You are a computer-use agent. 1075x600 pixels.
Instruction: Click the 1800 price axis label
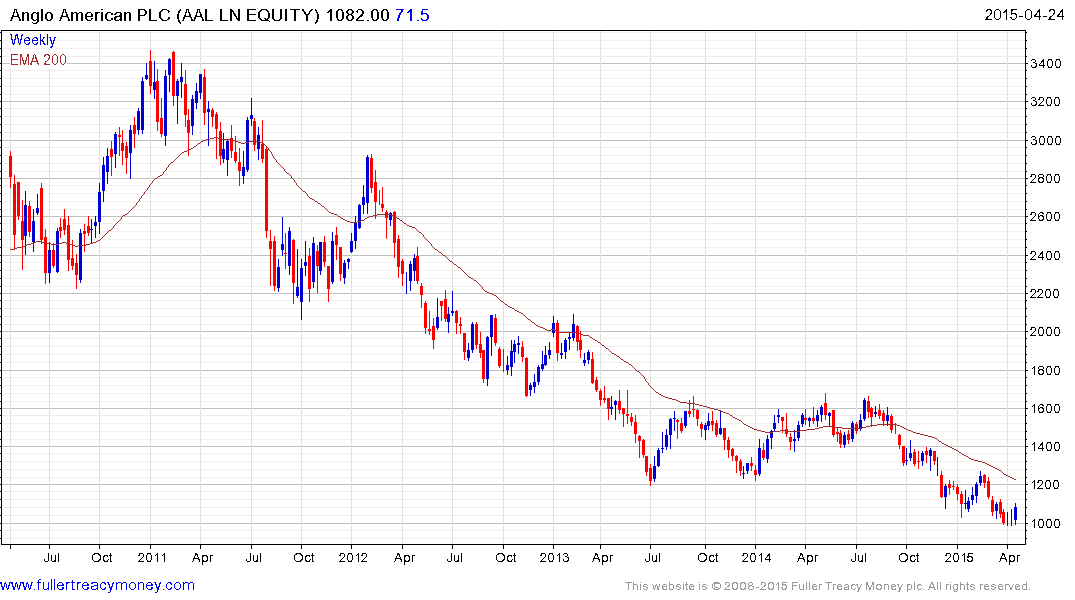point(1046,371)
